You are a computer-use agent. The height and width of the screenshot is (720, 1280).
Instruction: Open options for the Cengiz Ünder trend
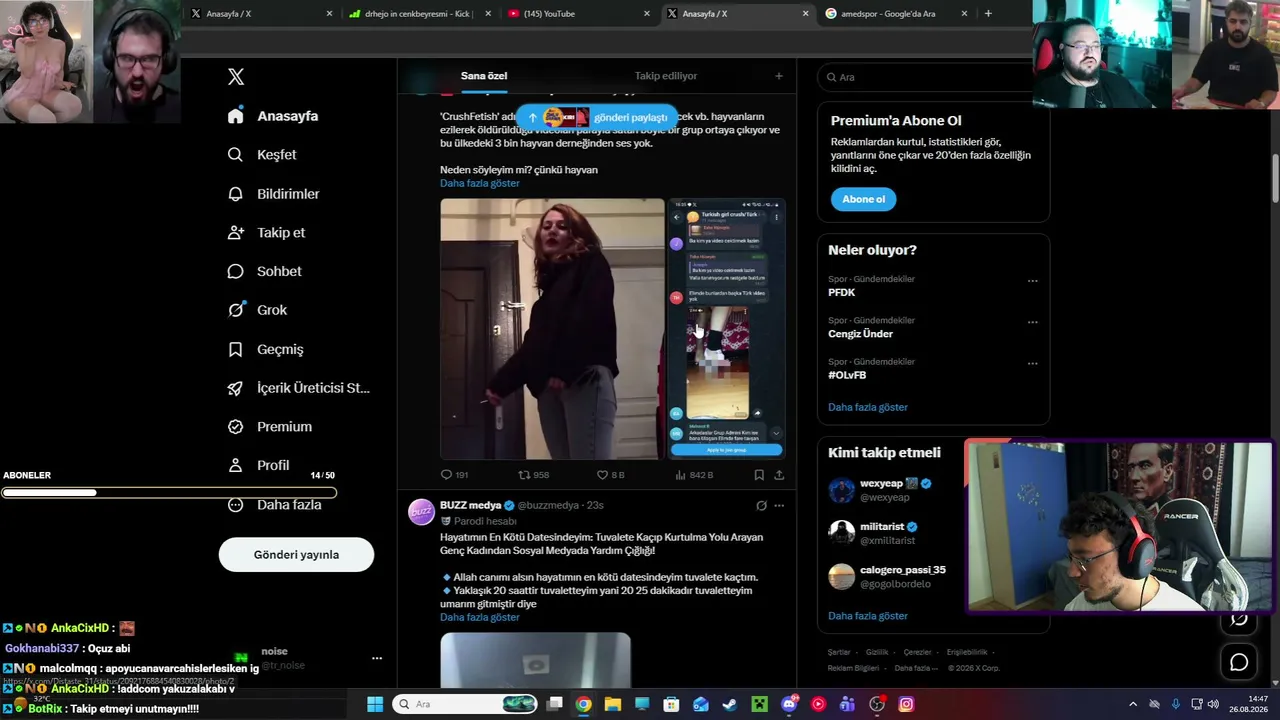pyautogui.click(x=1033, y=322)
